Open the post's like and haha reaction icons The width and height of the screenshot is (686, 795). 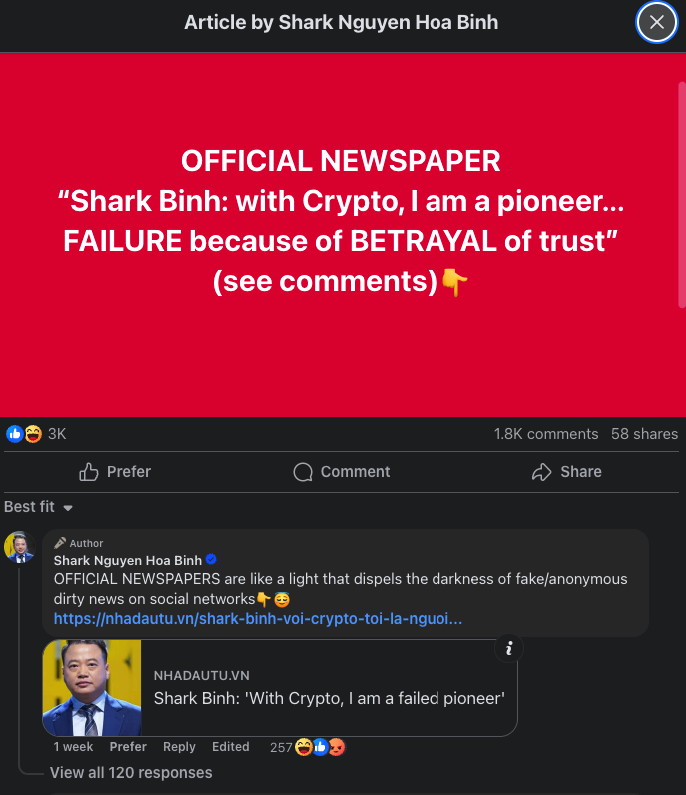click(x=24, y=434)
